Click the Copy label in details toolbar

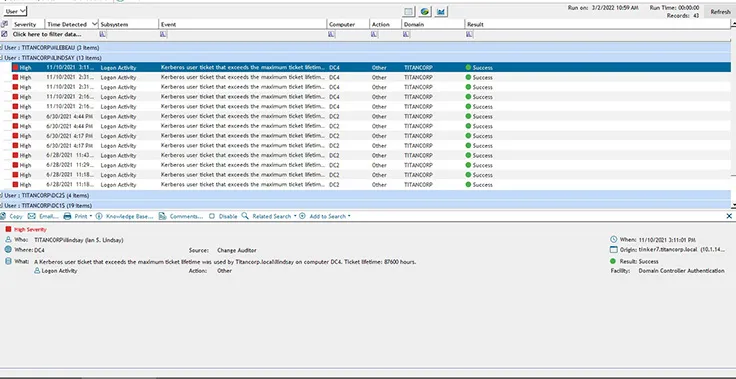[x=16, y=217]
